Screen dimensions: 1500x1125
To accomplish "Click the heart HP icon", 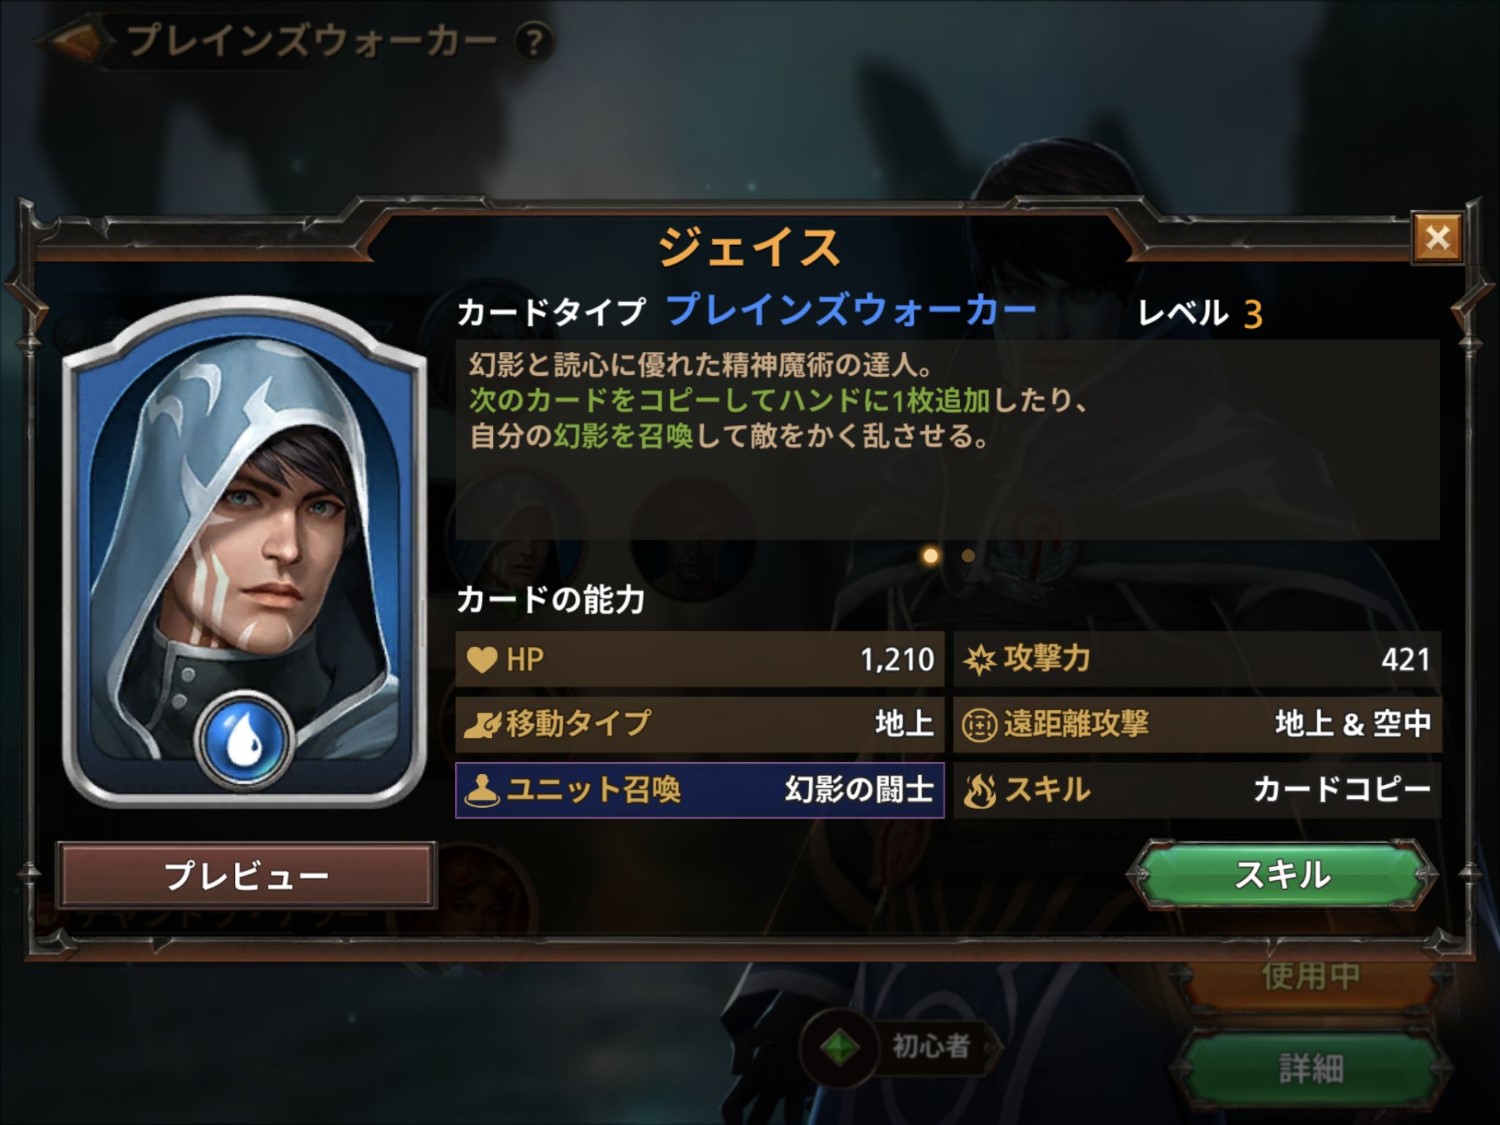I will pos(481,660).
